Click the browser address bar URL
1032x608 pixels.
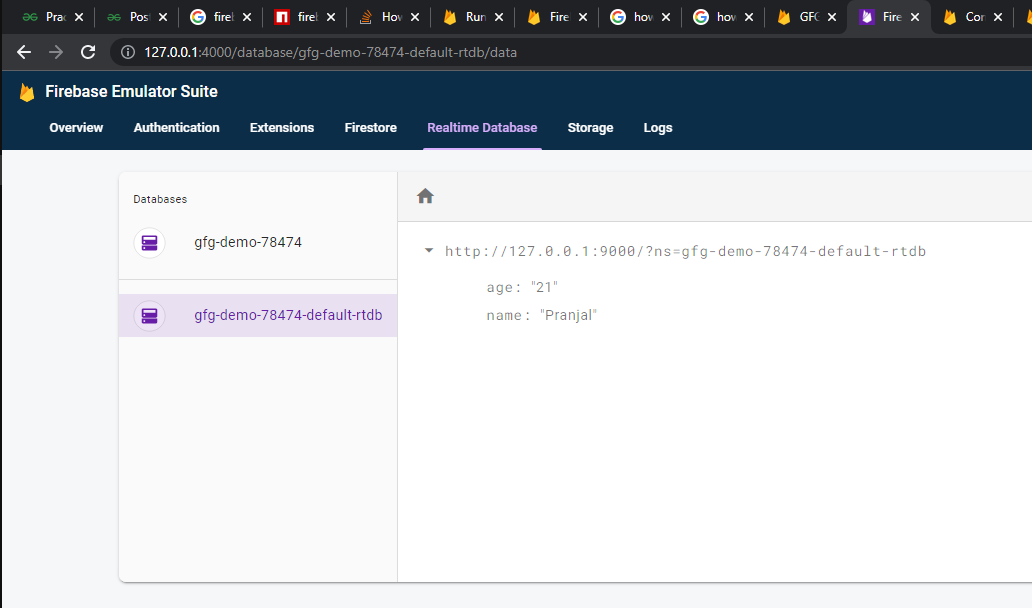point(330,52)
